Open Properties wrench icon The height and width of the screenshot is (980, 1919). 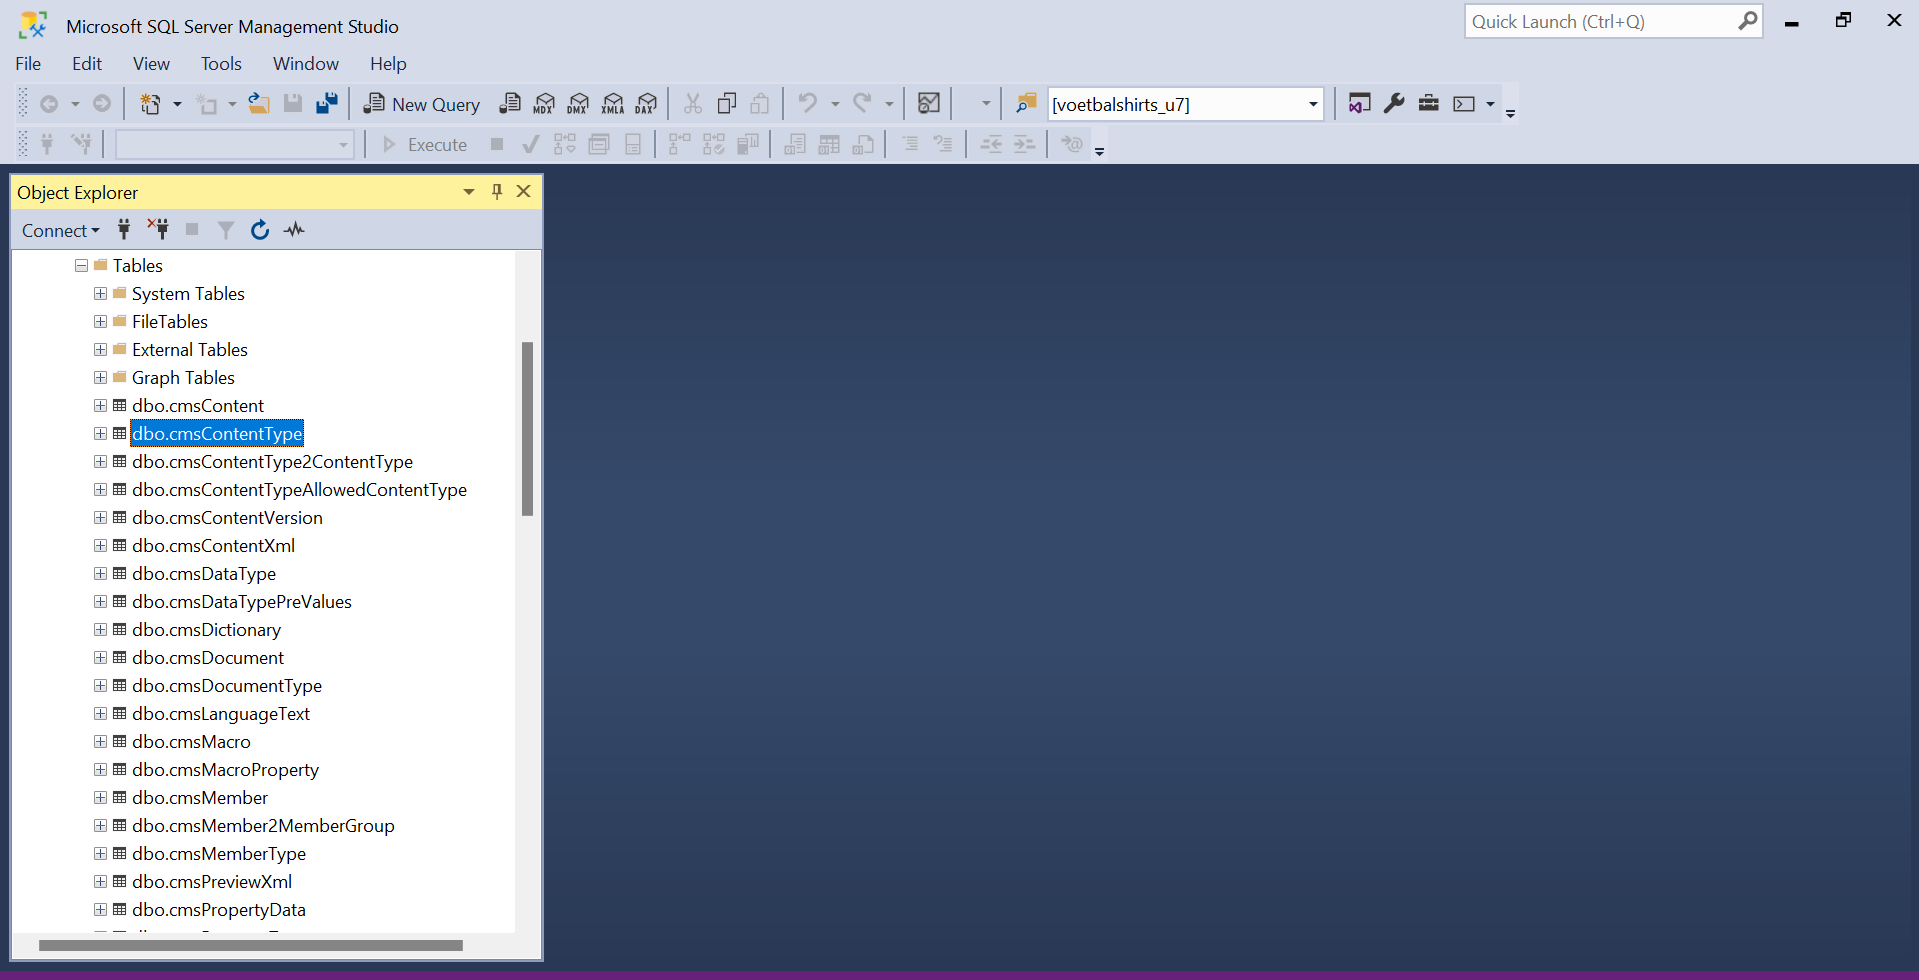click(1394, 103)
